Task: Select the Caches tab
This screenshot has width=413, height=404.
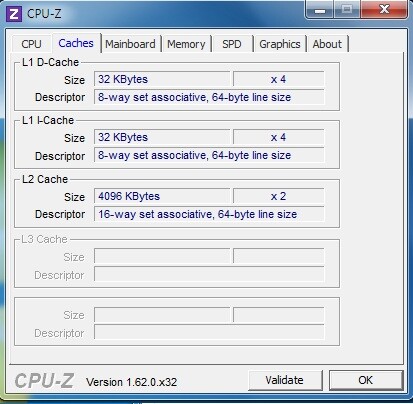Action: [x=76, y=43]
